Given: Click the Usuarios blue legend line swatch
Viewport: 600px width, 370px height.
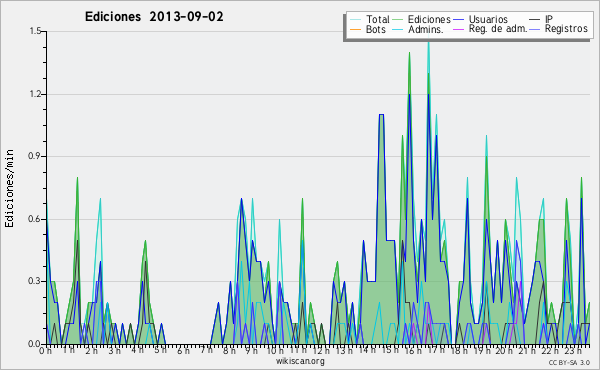Looking at the screenshot, I should tap(458, 20).
